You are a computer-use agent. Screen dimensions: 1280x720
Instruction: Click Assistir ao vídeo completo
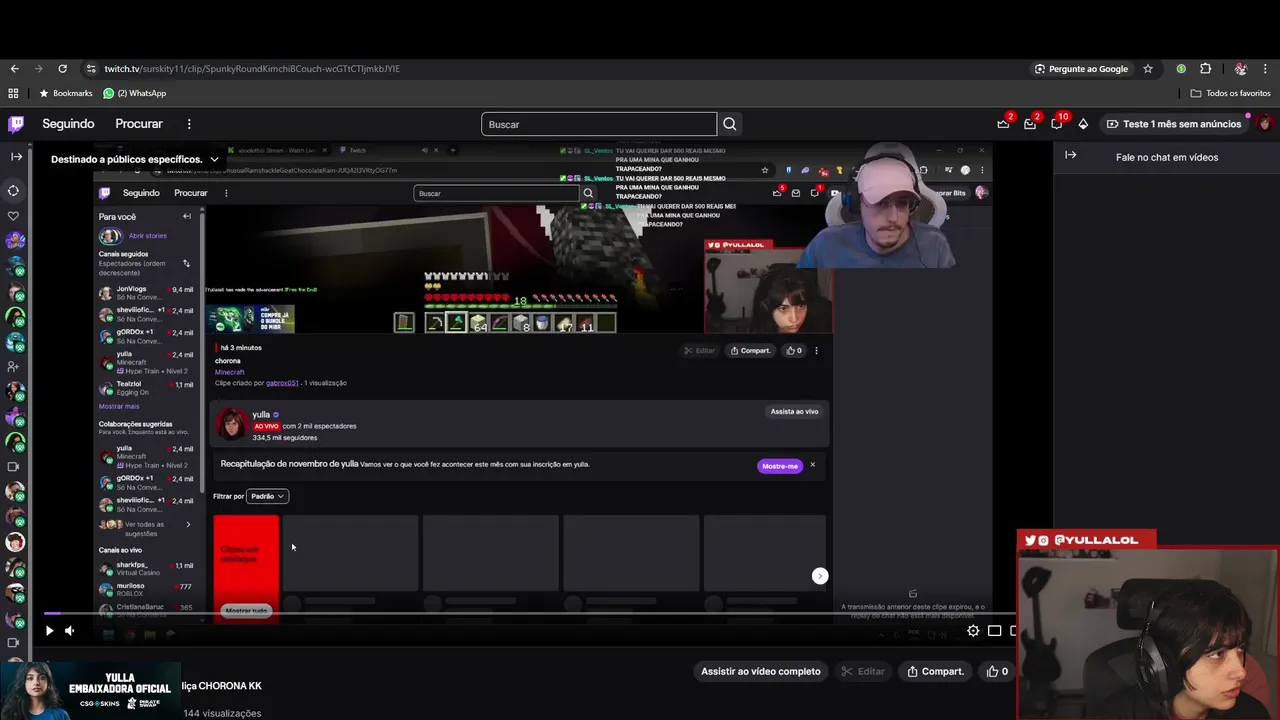click(x=761, y=671)
